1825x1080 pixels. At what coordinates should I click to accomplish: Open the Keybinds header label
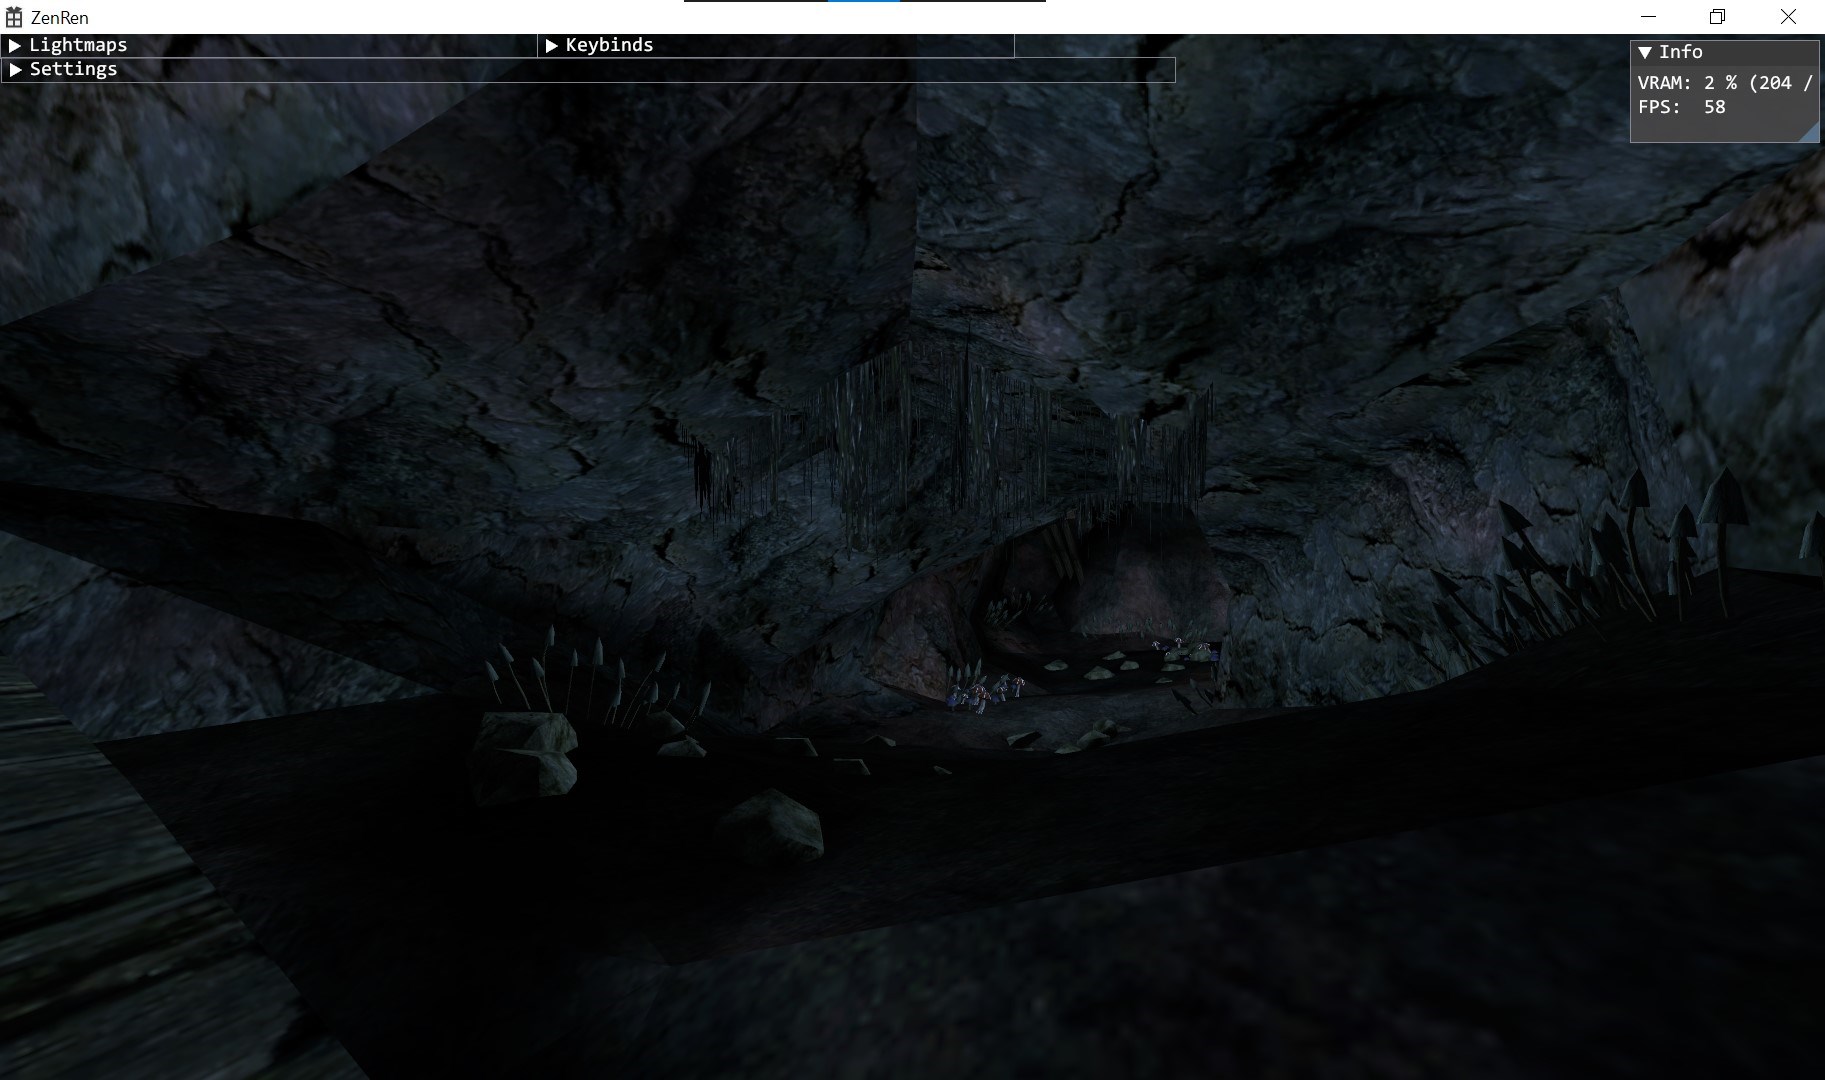coord(609,45)
